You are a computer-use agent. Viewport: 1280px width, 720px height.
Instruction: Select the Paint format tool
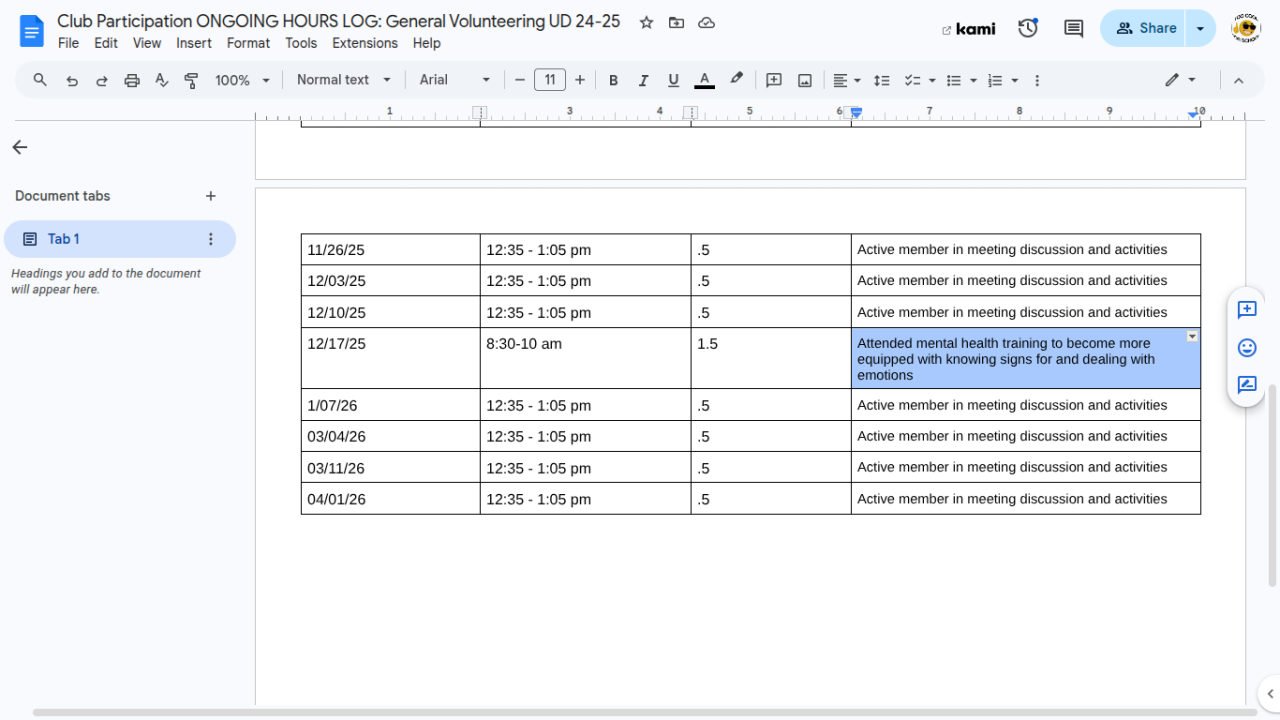(191, 80)
